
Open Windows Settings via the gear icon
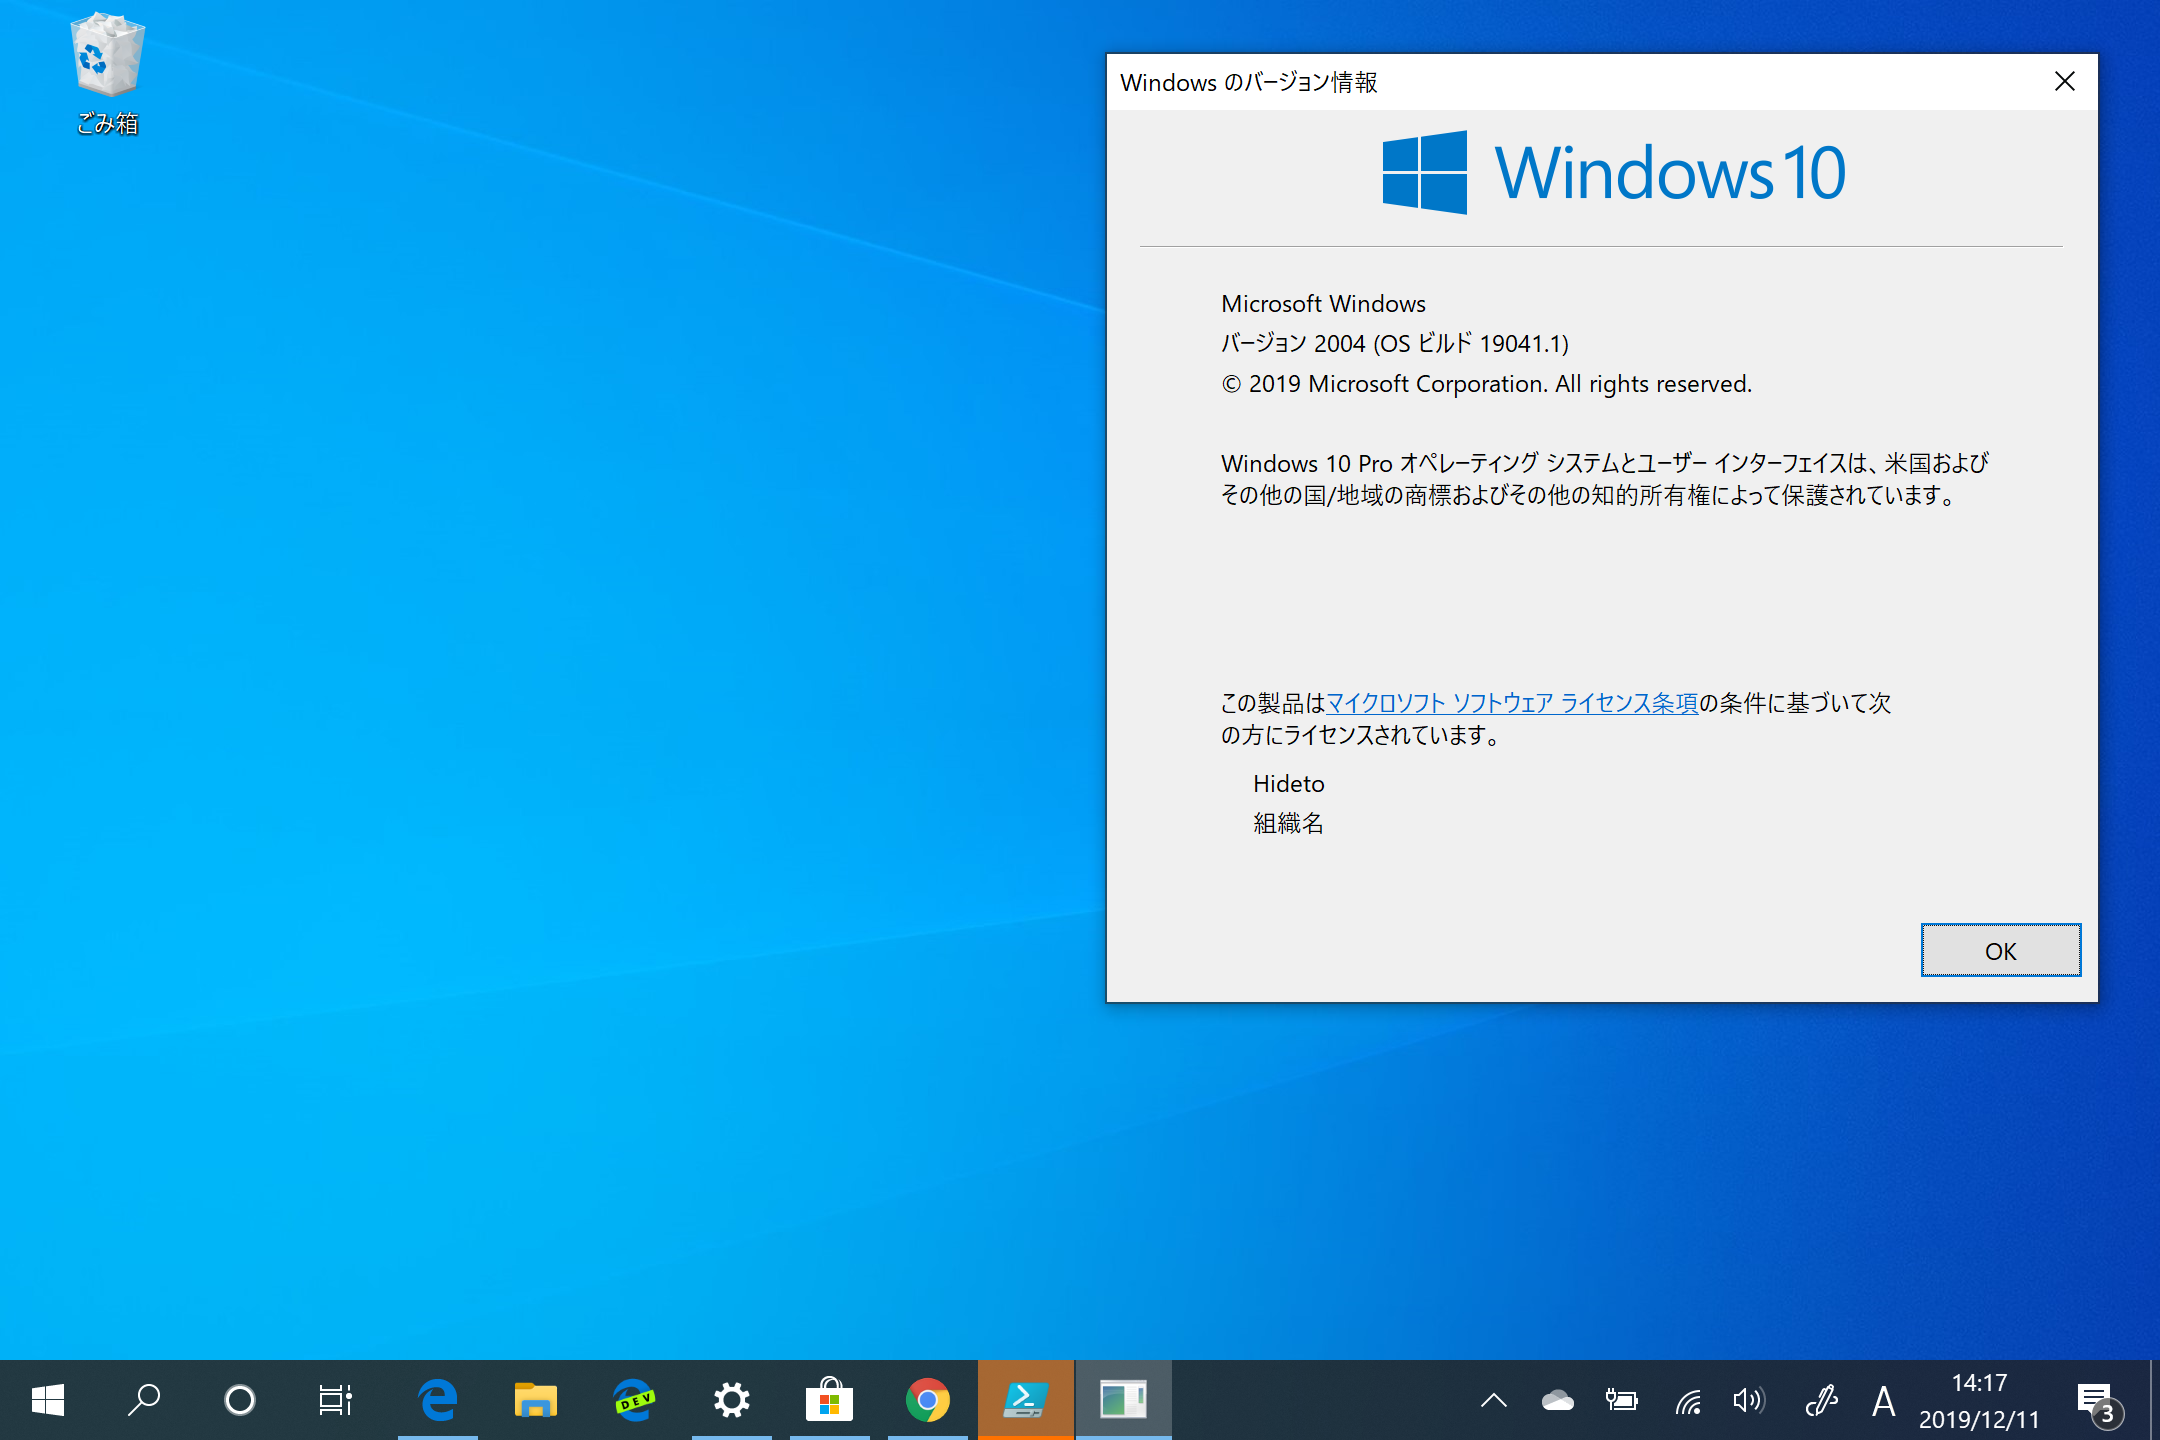[x=731, y=1400]
